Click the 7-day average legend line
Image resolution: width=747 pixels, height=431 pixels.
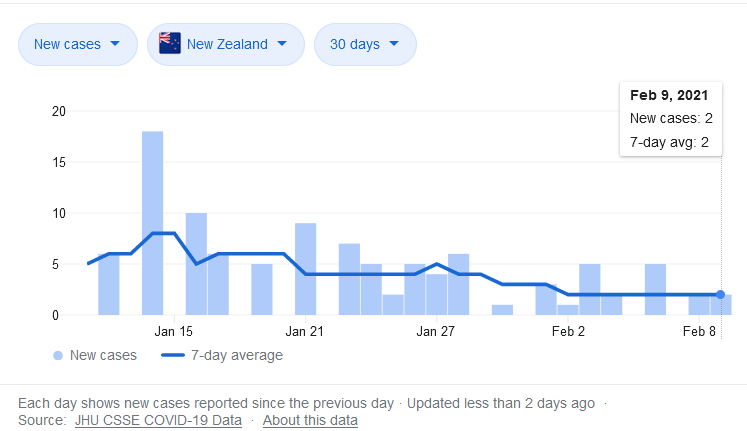click(176, 355)
